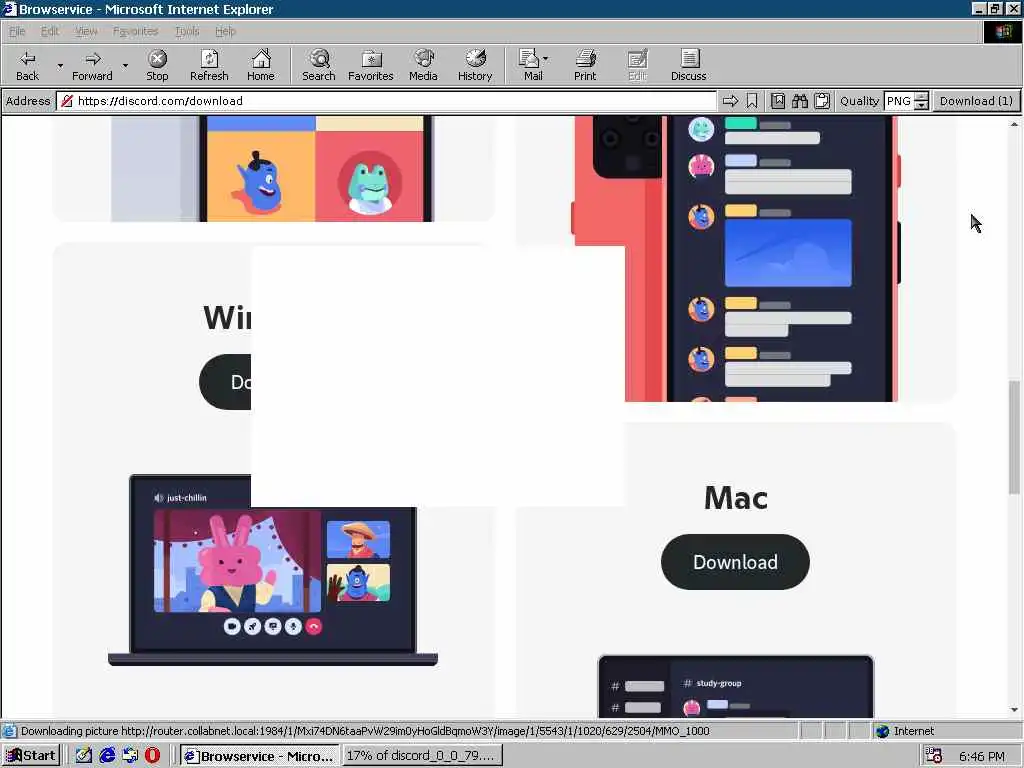Click the Go arrow next to the address bar
The width and height of the screenshot is (1024, 768).
point(730,101)
